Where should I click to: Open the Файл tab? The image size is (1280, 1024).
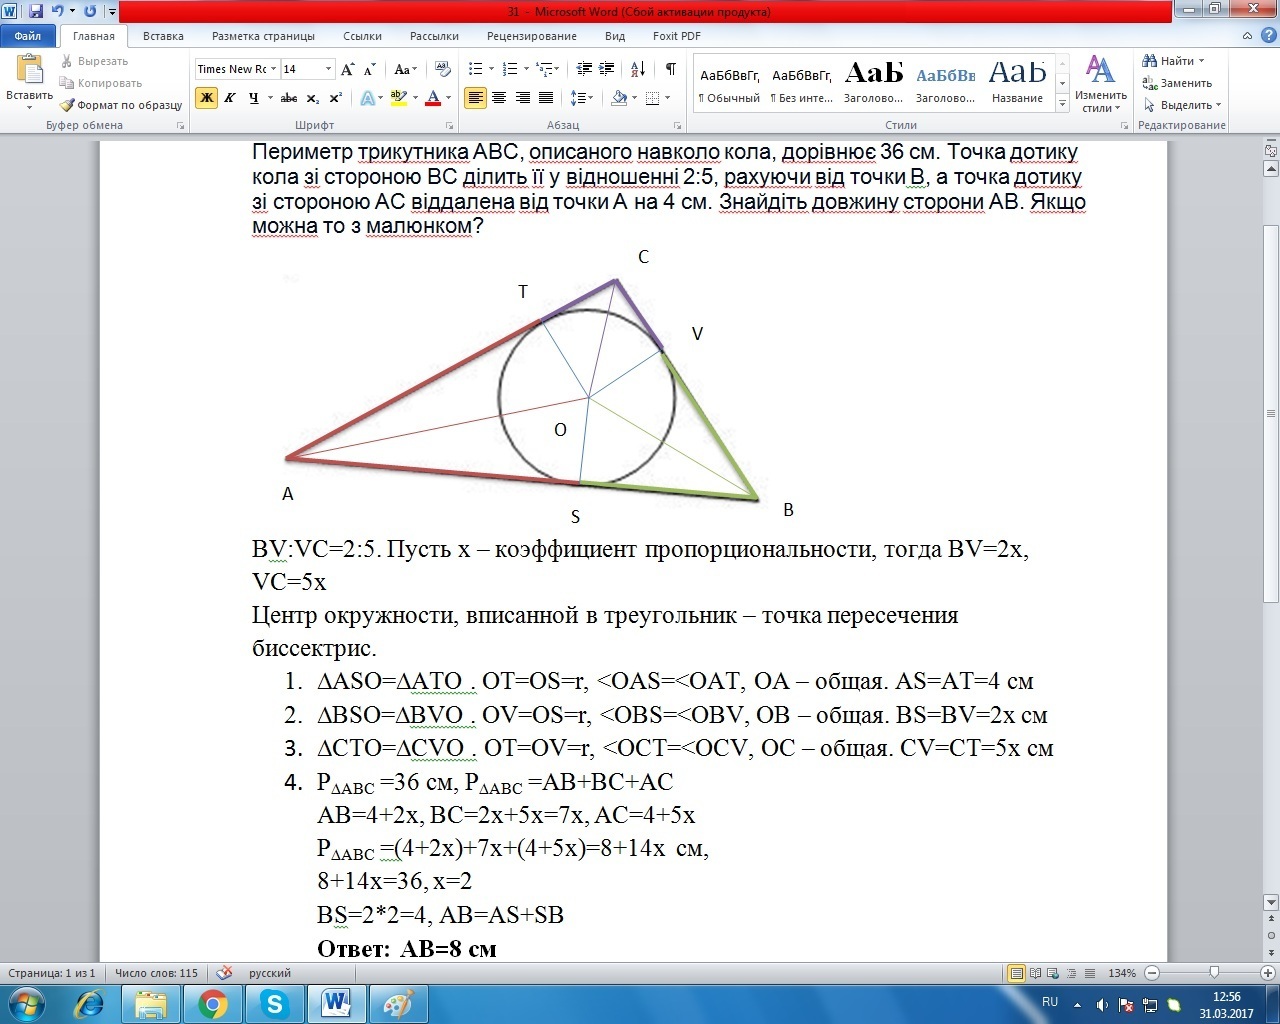28,36
